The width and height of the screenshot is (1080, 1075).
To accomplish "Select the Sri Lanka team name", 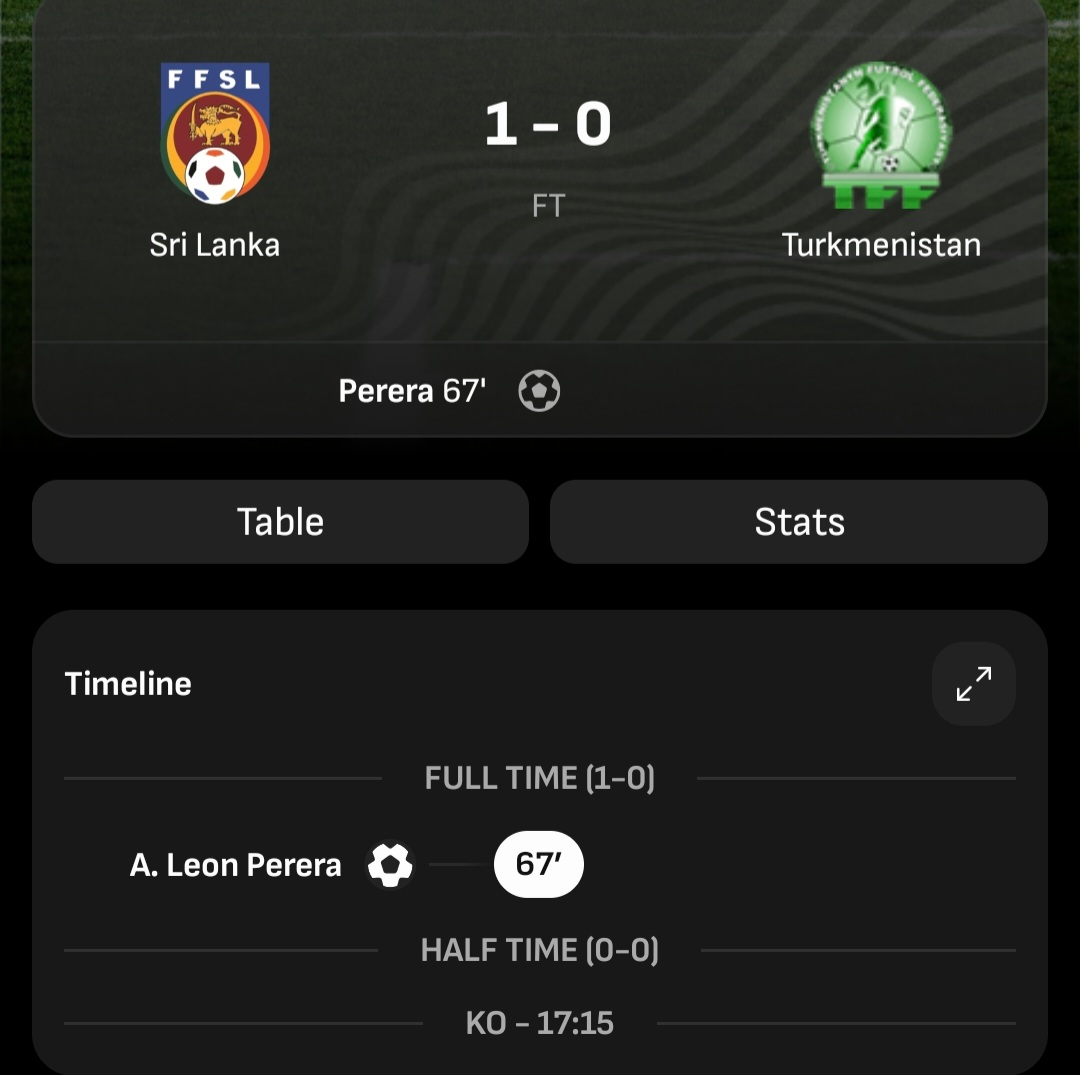I will tap(215, 245).
